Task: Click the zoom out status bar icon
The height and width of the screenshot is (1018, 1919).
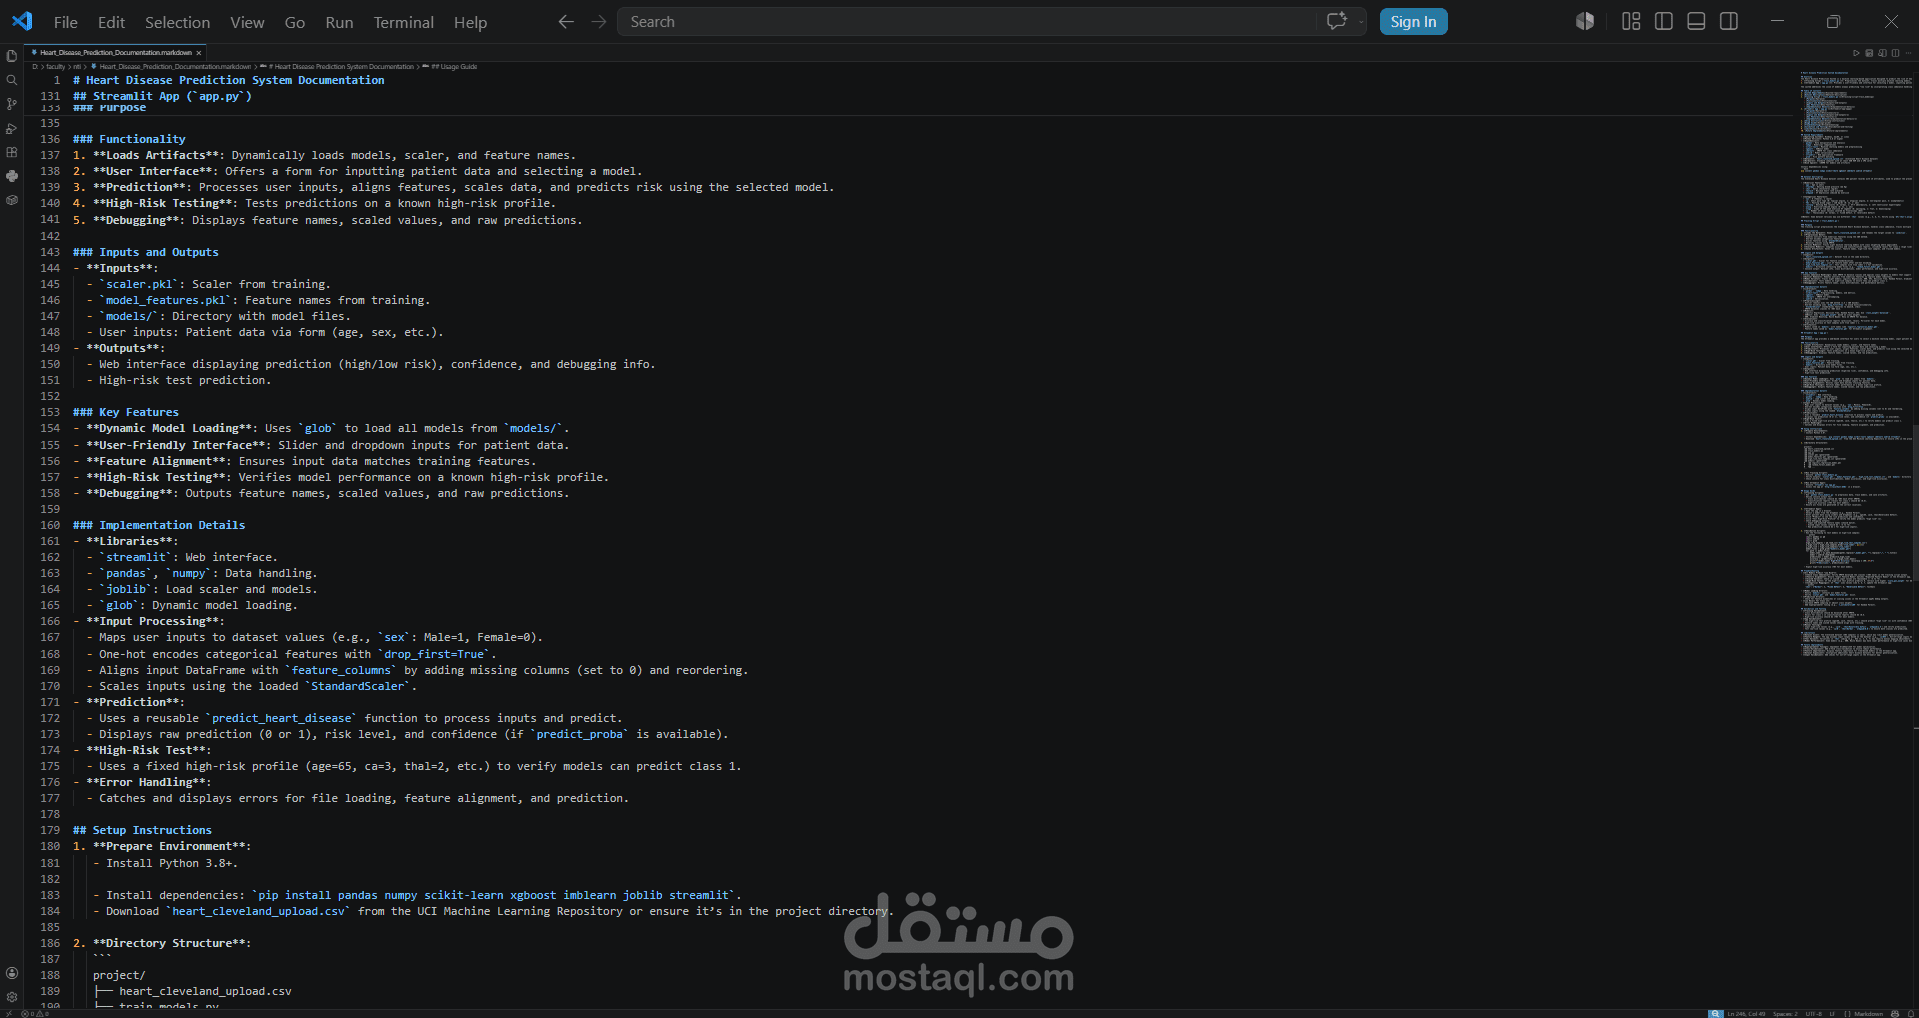Action: tap(1715, 1013)
